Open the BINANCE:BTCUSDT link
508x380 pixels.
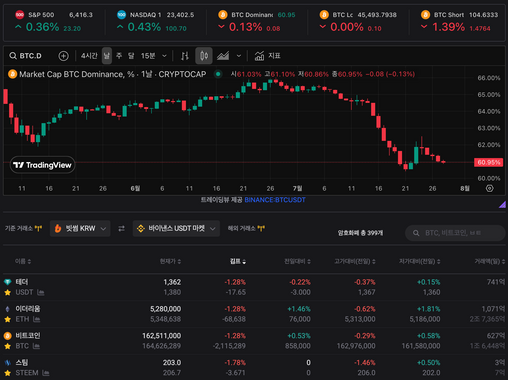(x=275, y=200)
